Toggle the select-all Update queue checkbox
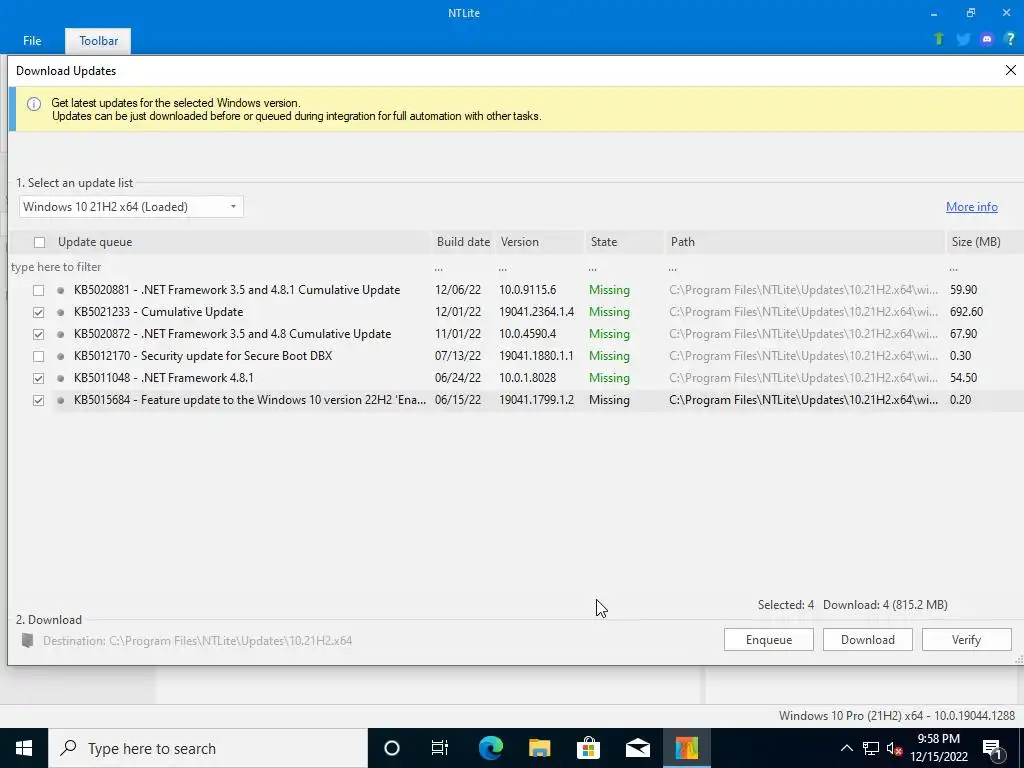Screen dimensions: 1024x768 (40, 242)
